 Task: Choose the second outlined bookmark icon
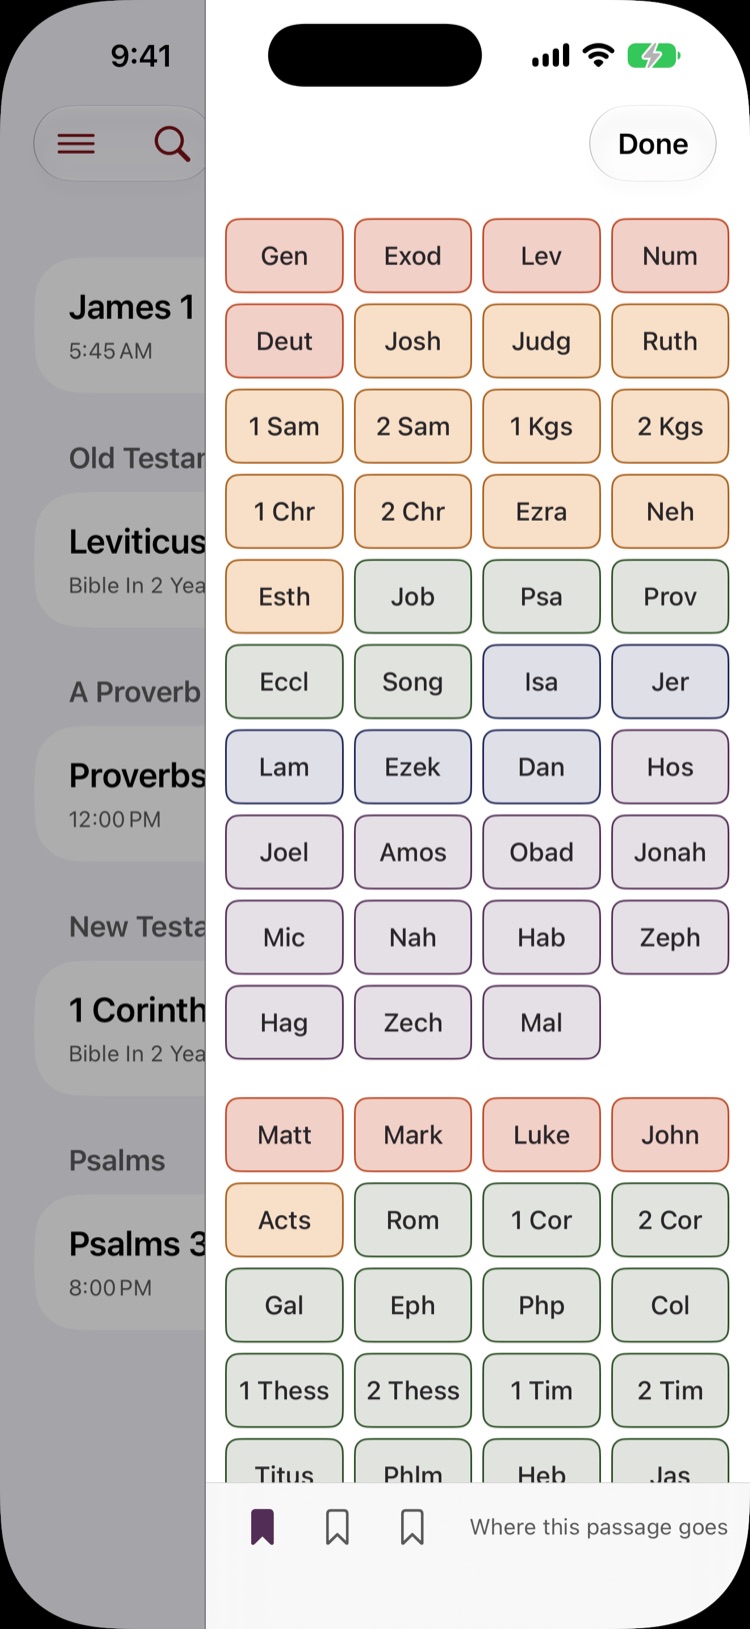click(337, 1527)
